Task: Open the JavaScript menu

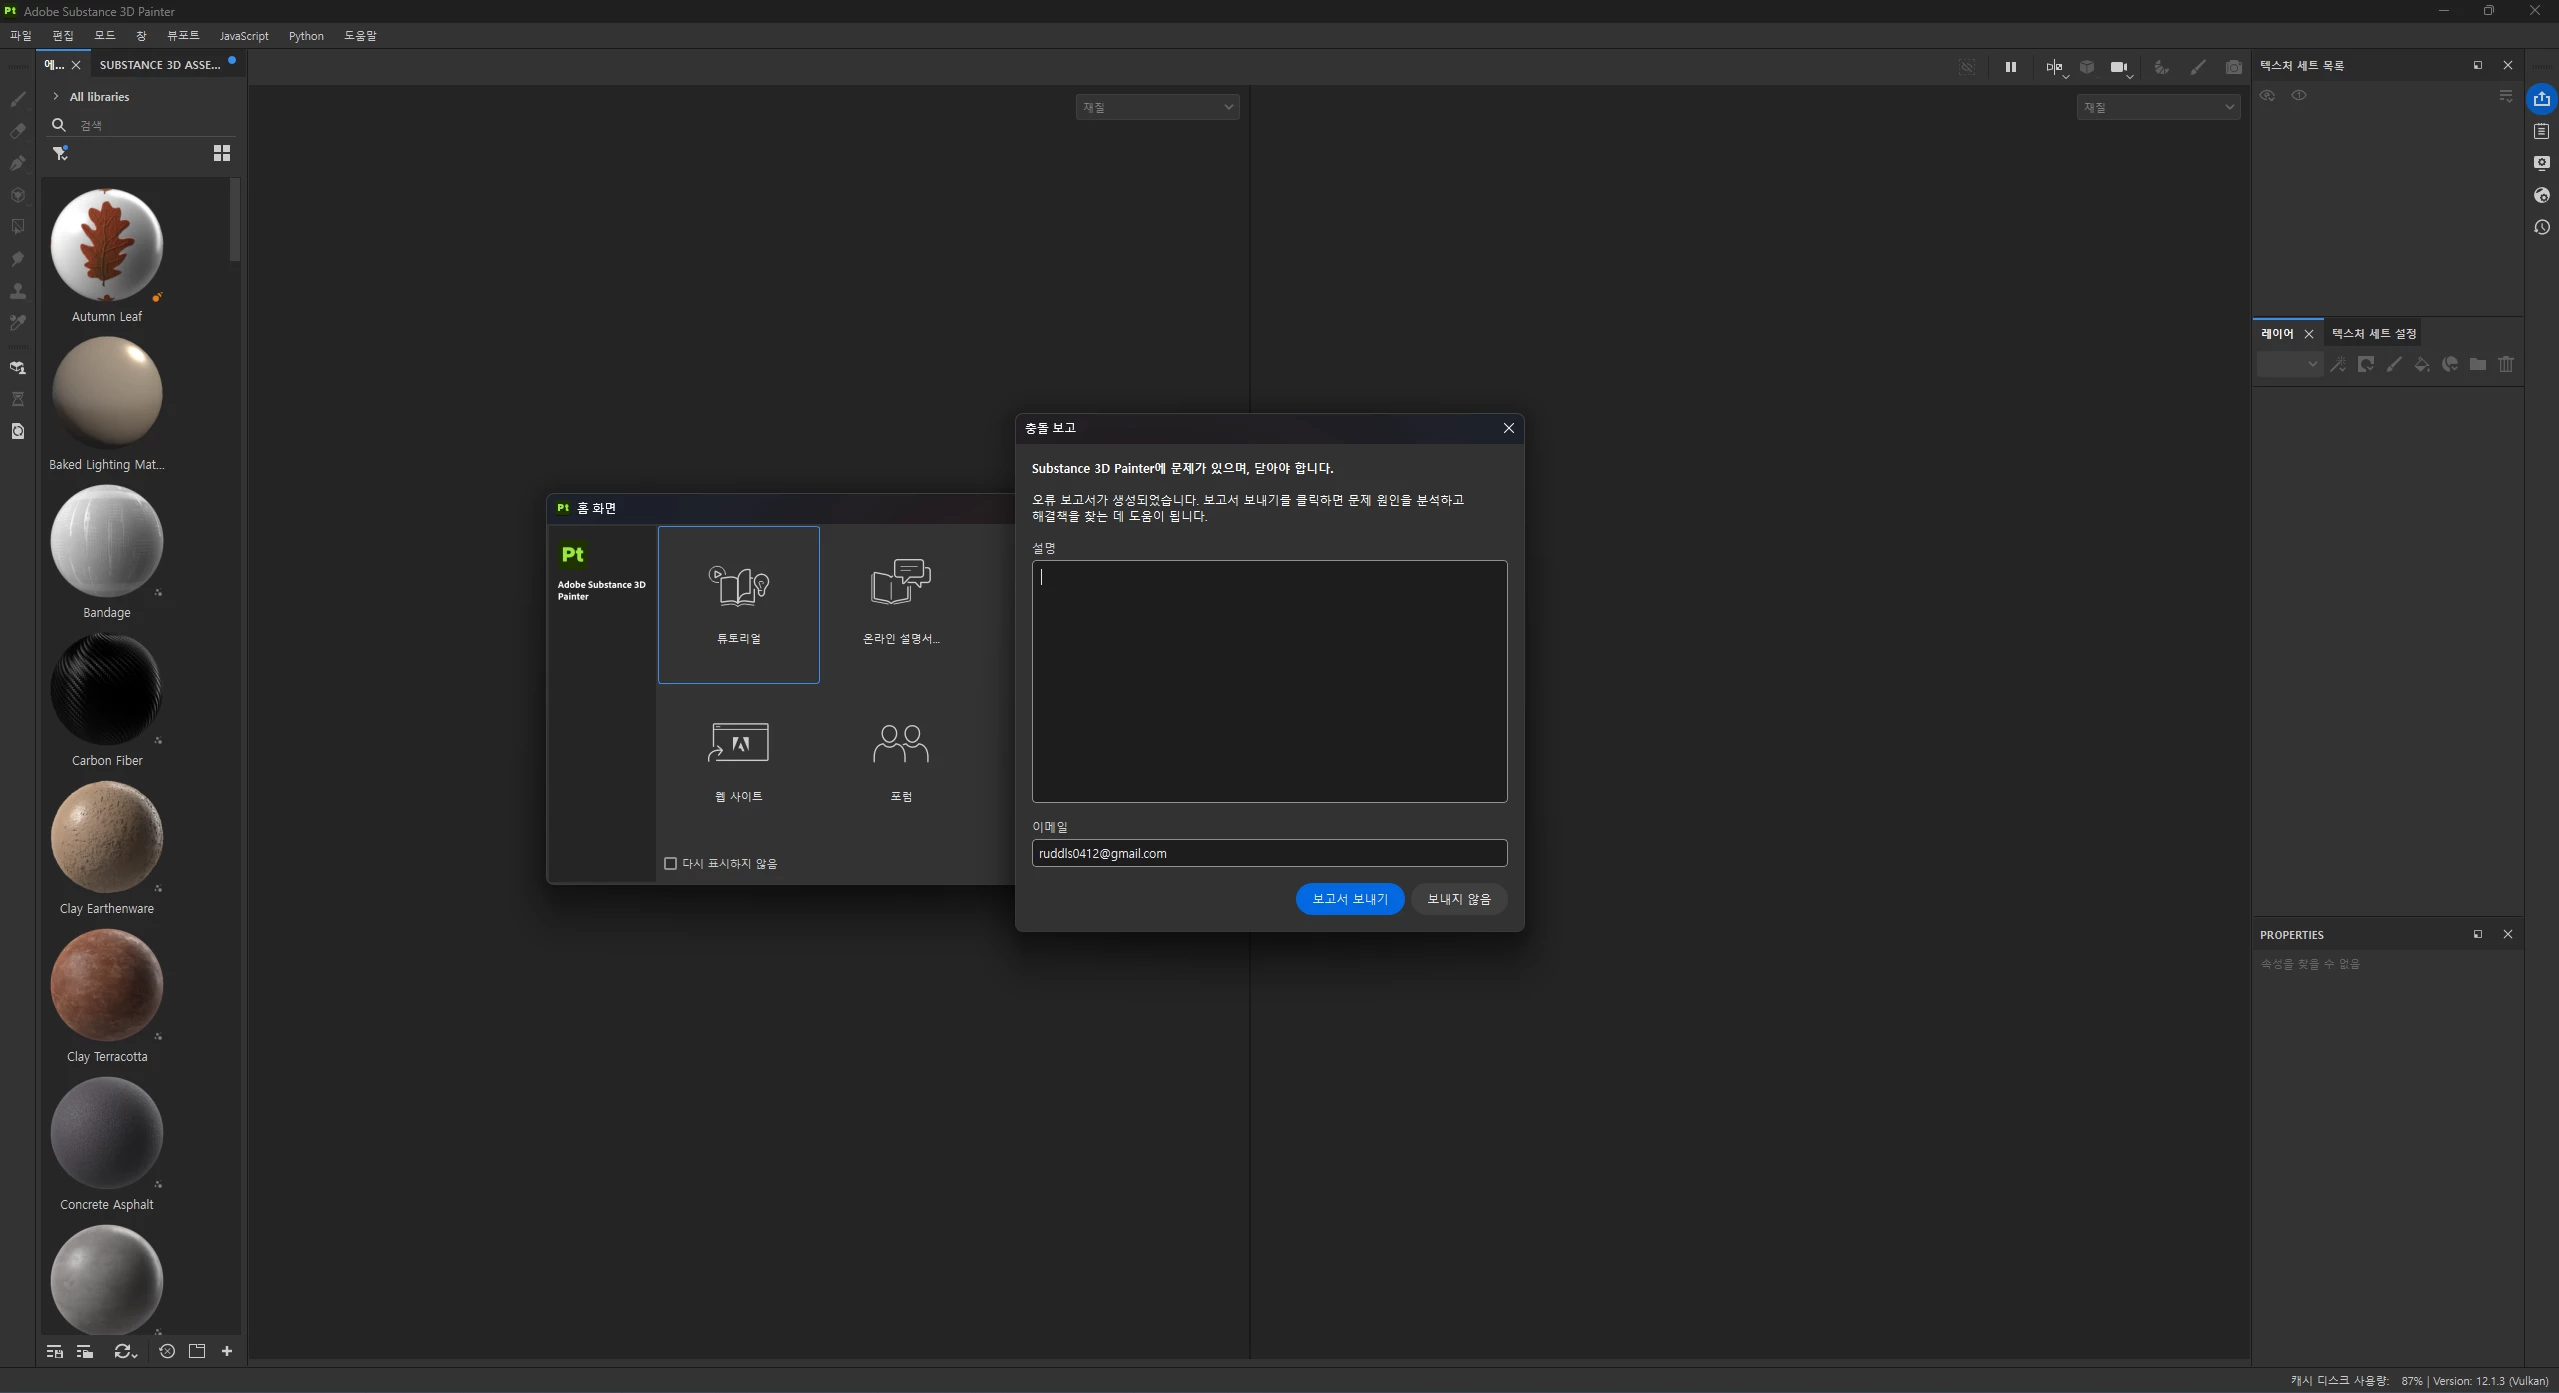Action: tap(244, 36)
